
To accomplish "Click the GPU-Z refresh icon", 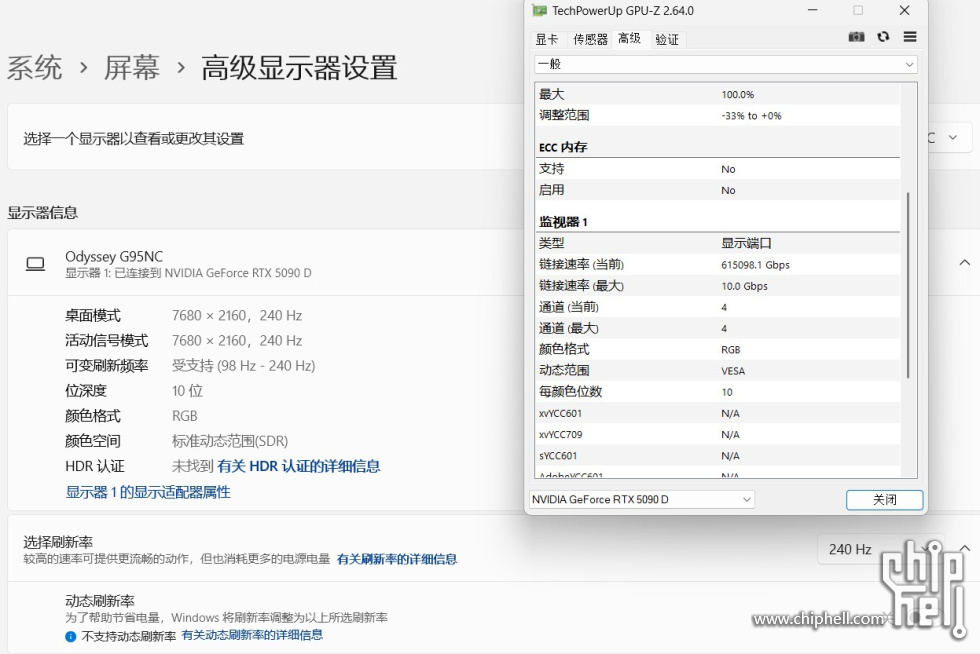I will point(883,37).
